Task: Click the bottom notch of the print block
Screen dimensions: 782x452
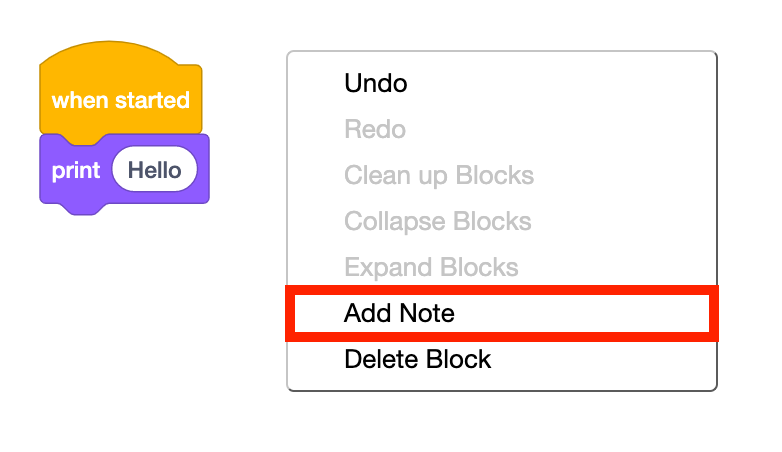Action: pyautogui.click(x=76, y=207)
